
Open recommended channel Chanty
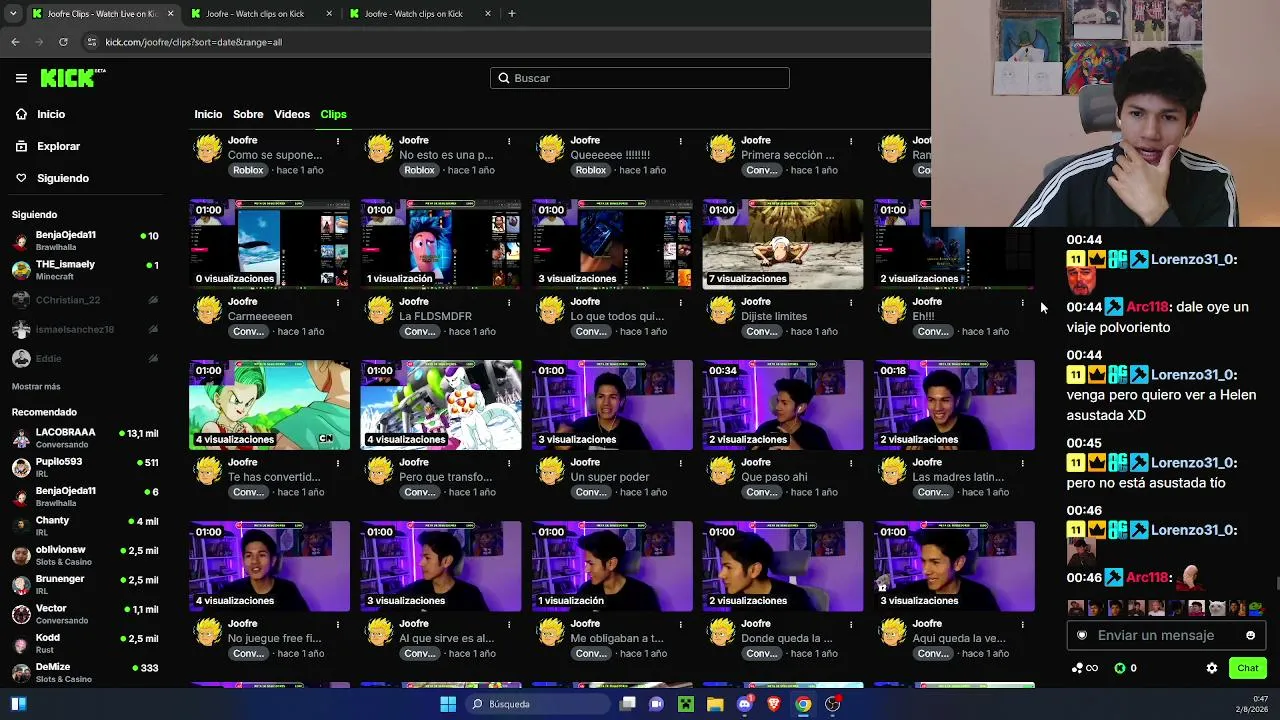(x=85, y=526)
